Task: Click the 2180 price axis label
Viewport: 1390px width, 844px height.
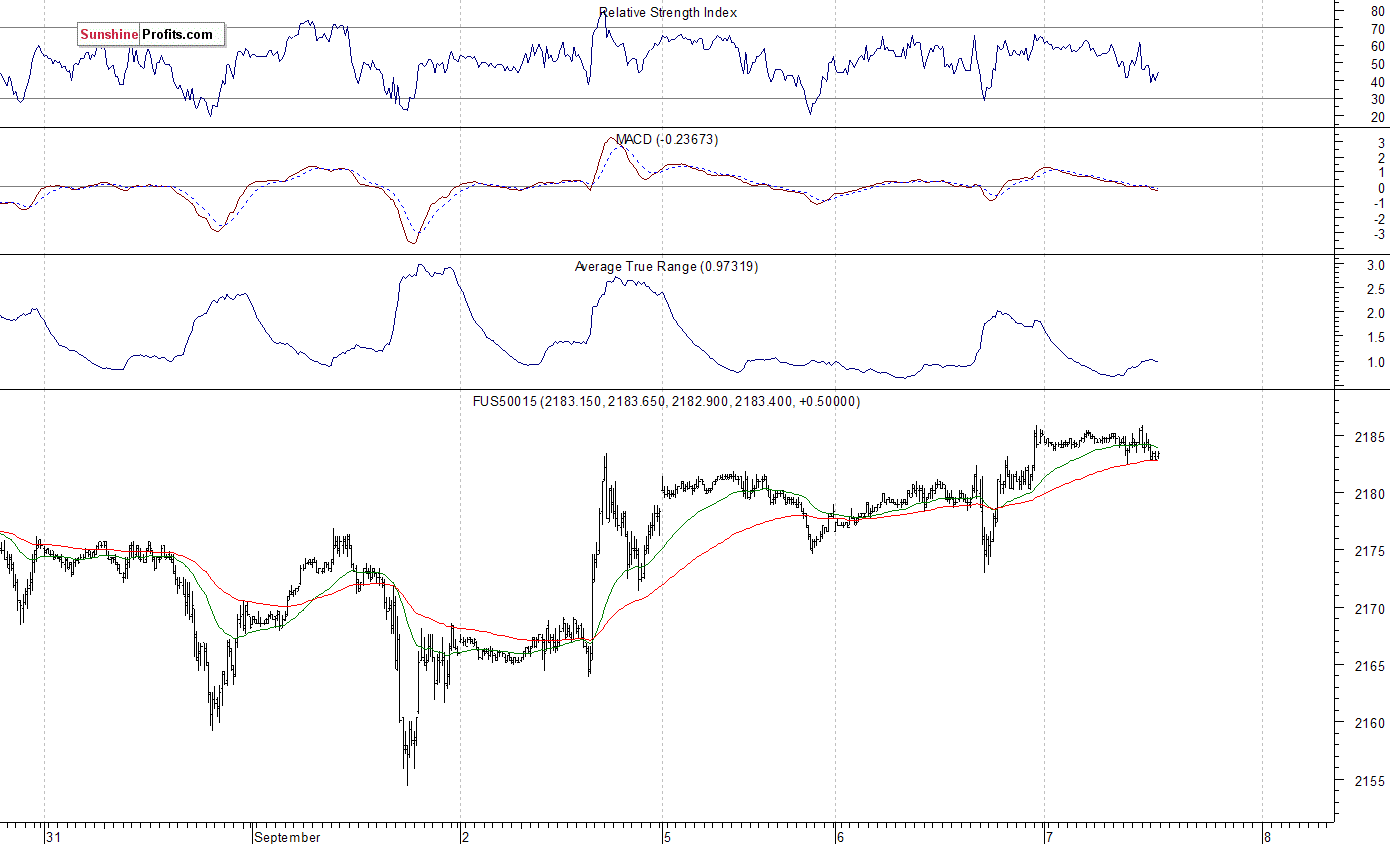Action: tap(1372, 495)
